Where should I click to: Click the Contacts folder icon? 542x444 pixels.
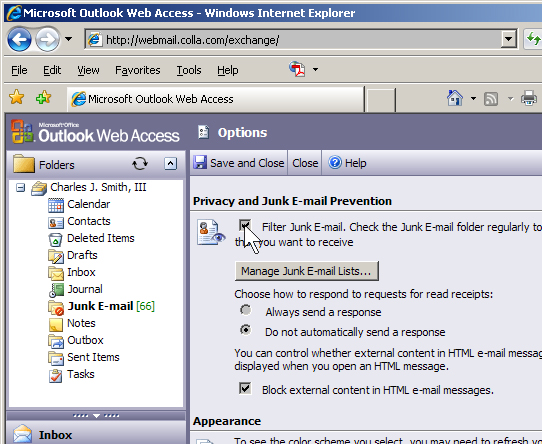(x=56, y=222)
